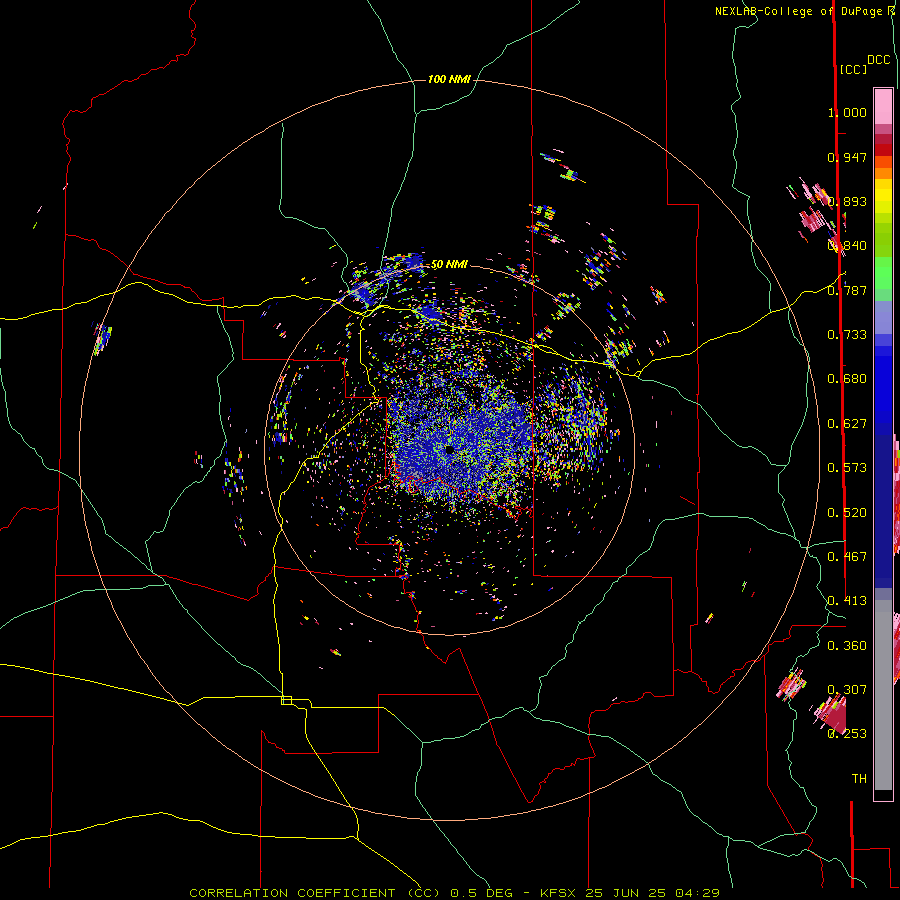The height and width of the screenshot is (900, 900).
Task: Click the 0.680 scale value
Action: click(847, 379)
